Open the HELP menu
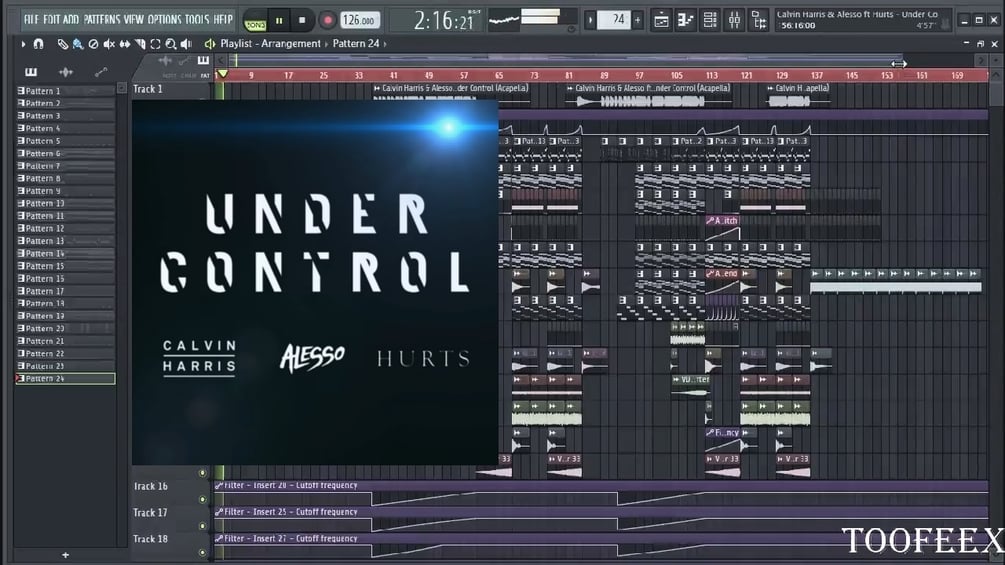 [x=223, y=19]
